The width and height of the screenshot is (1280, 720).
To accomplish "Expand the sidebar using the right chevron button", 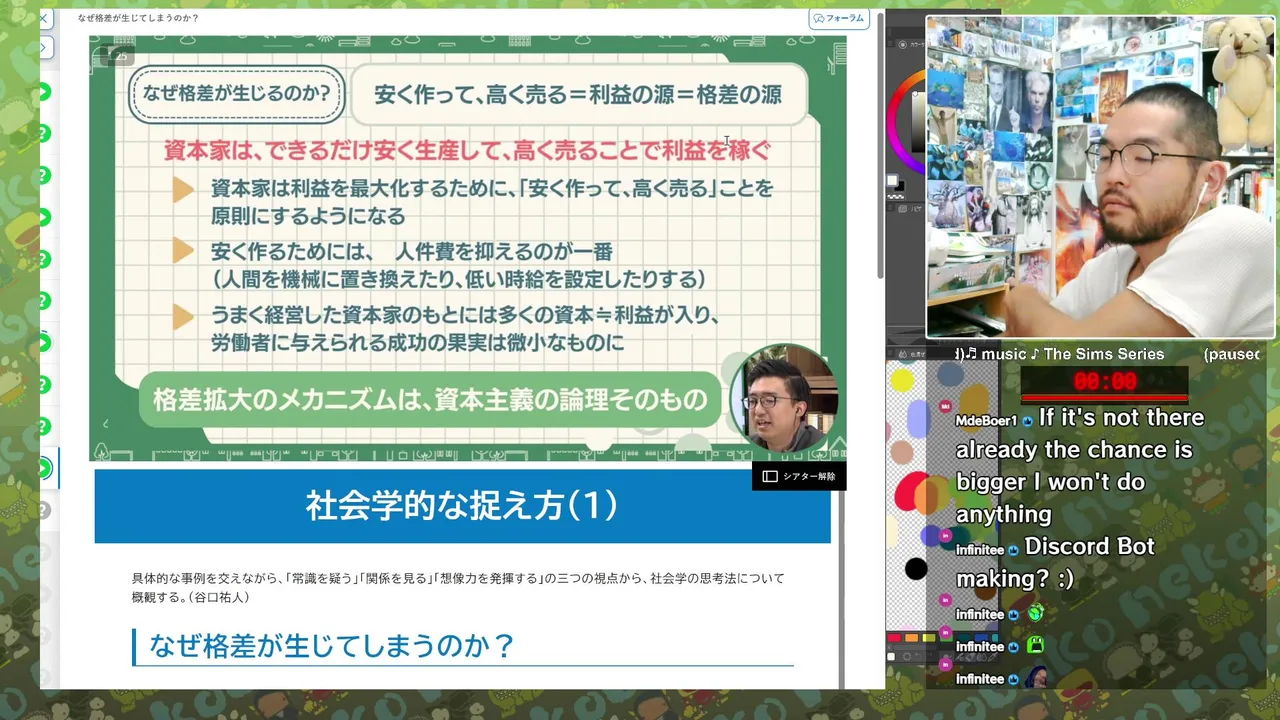I will pyautogui.click(x=46, y=48).
